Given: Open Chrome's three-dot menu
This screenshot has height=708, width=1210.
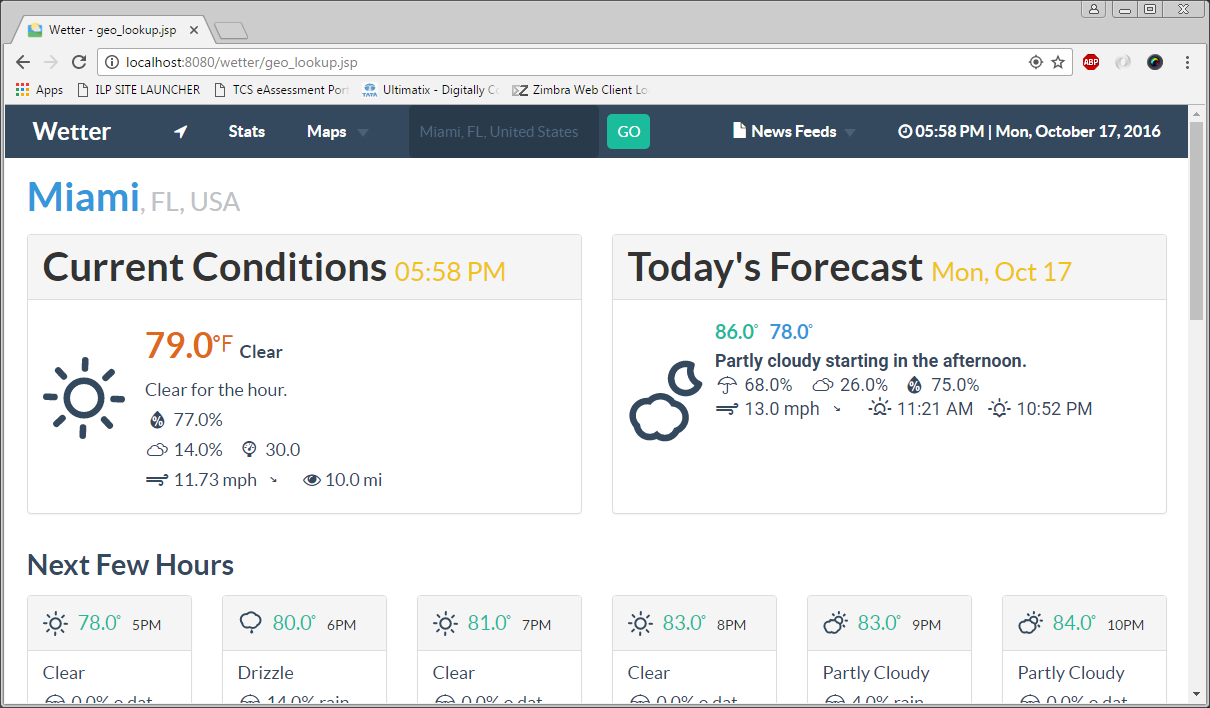Looking at the screenshot, I should pyautogui.click(x=1187, y=61).
